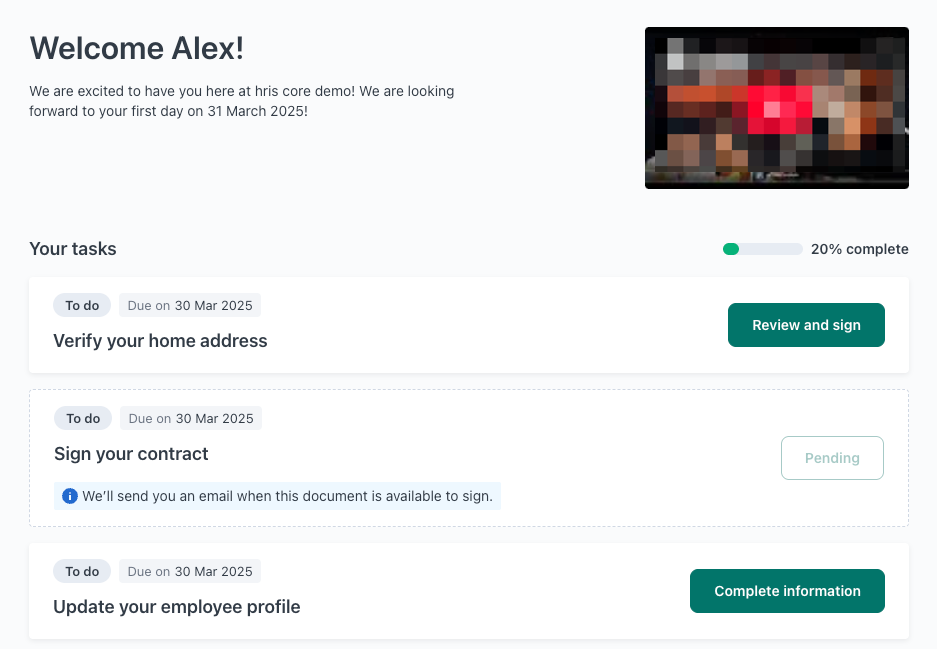Viewport: 937px width, 649px height.
Task: Click the green task progress bar
Action: tap(762, 249)
